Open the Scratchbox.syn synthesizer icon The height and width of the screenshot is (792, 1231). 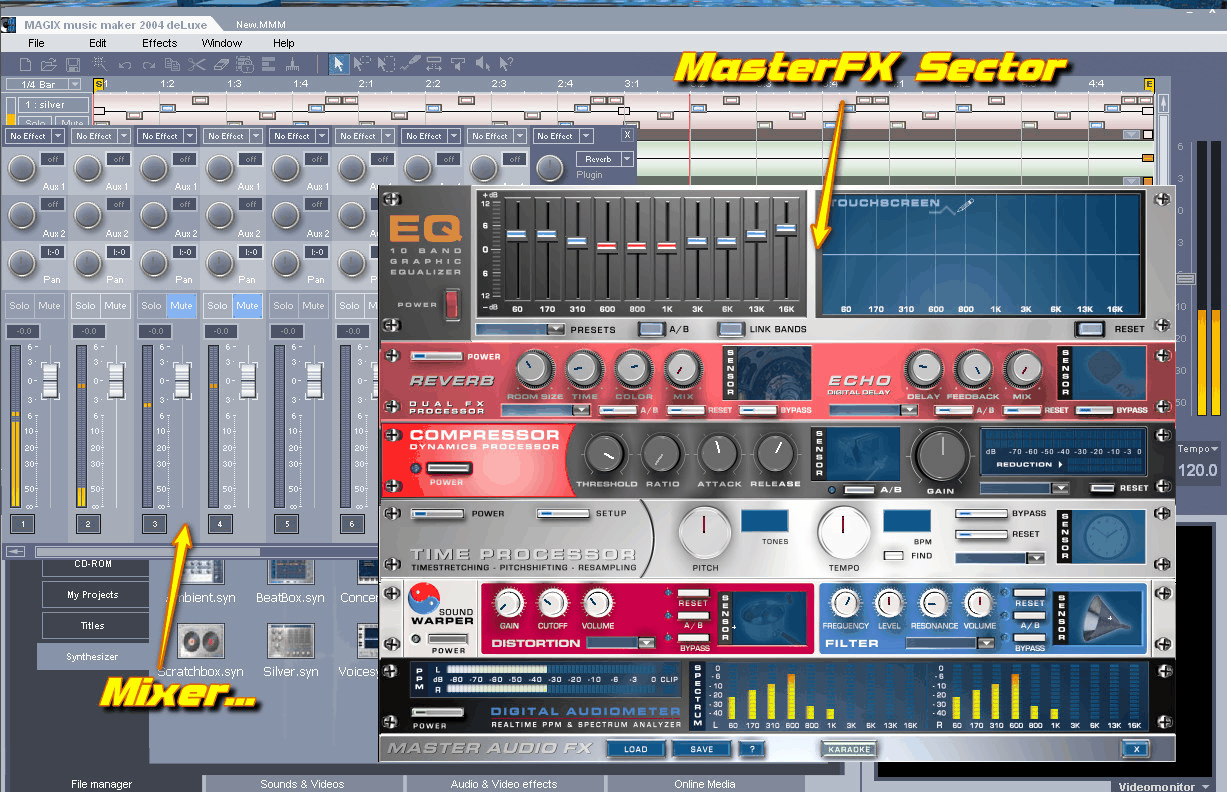tap(199, 641)
